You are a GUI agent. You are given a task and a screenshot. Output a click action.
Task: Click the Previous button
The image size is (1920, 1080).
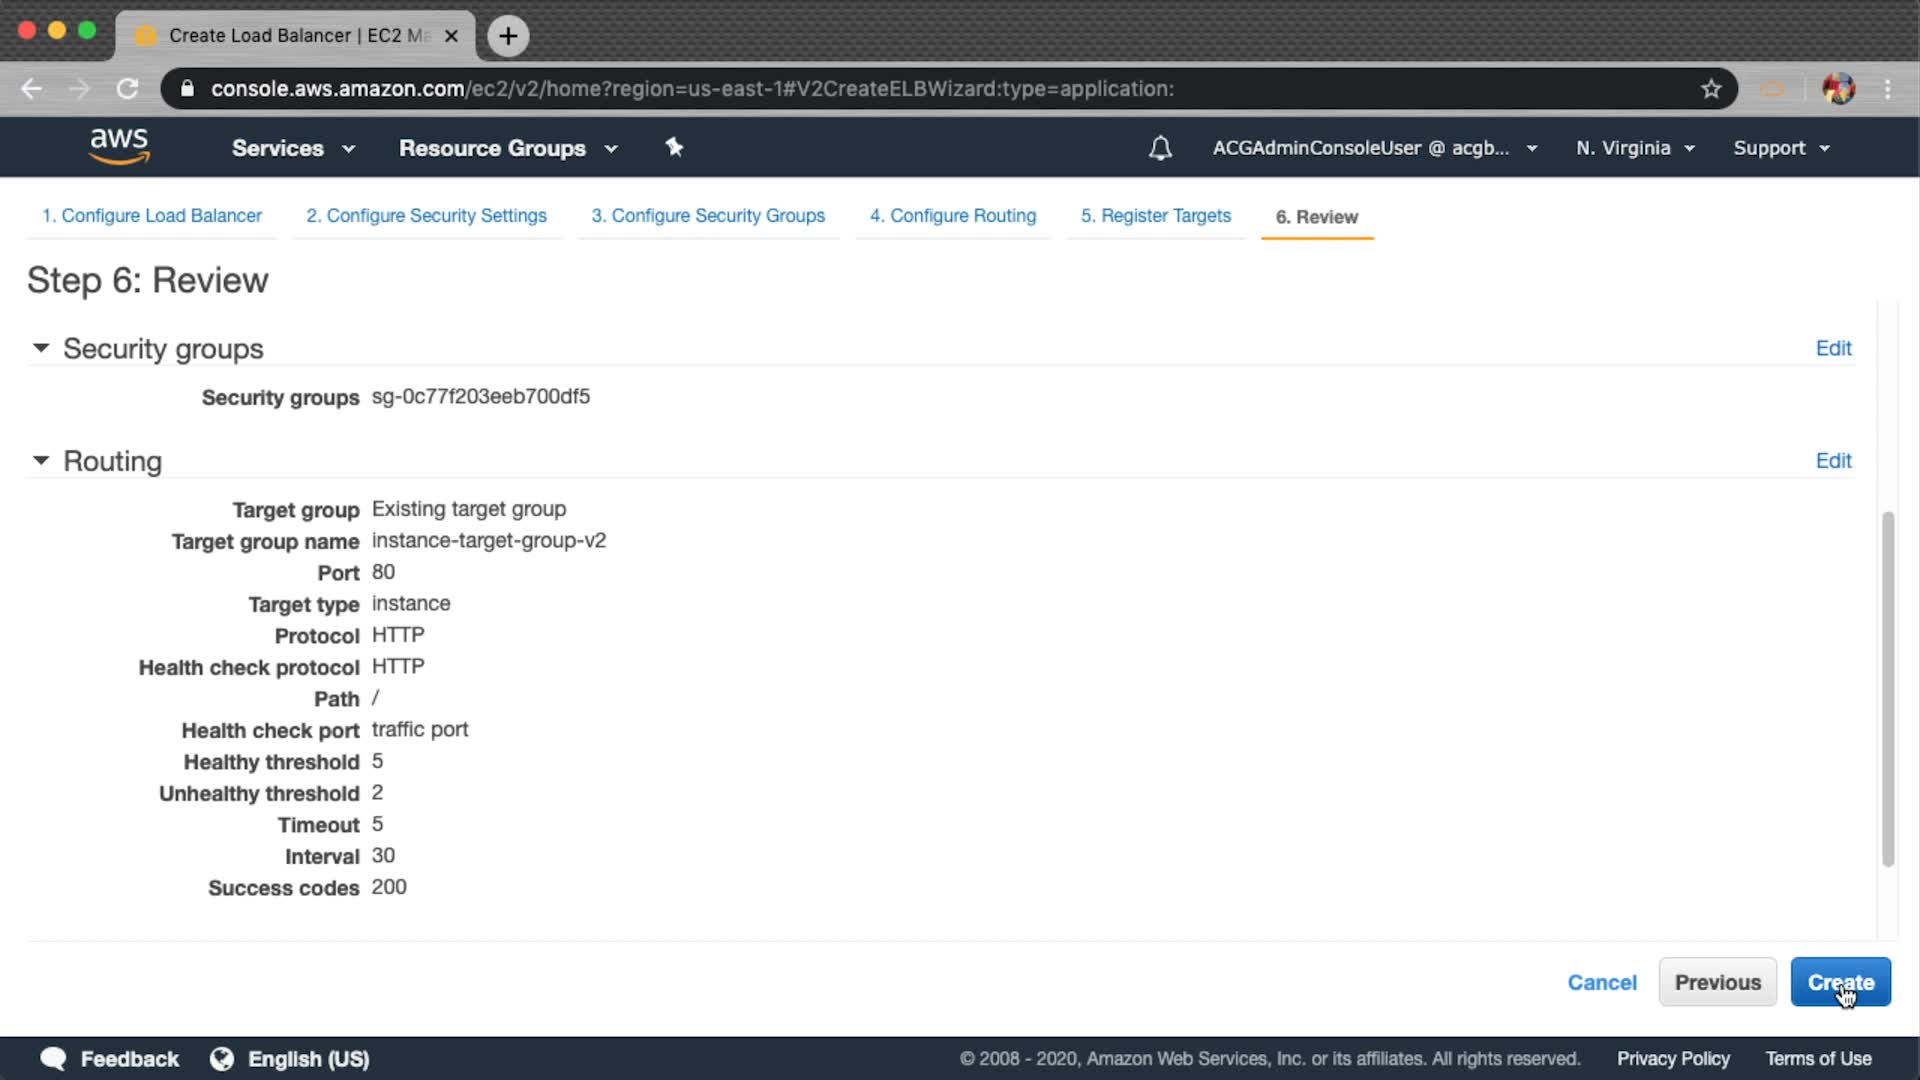(1717, 982)
